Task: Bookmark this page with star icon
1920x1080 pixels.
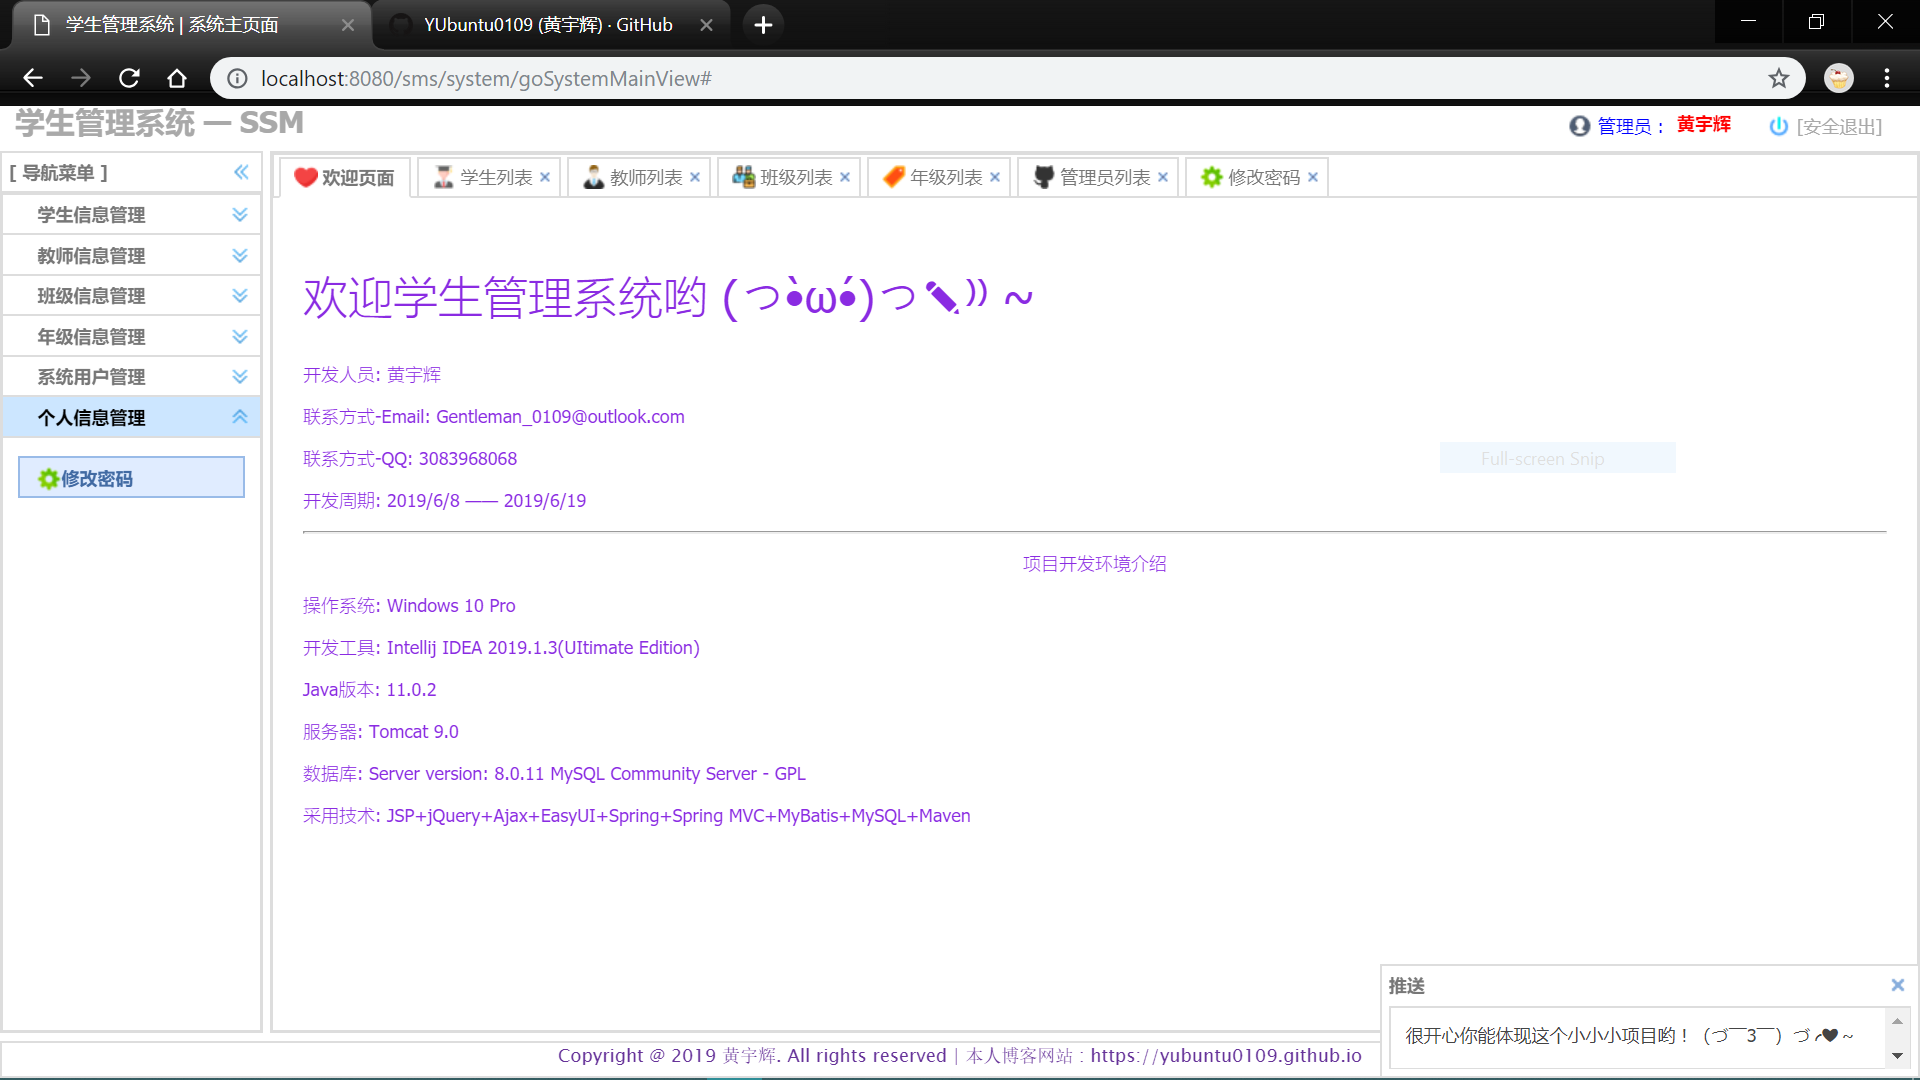Action: coord(1778,78)
